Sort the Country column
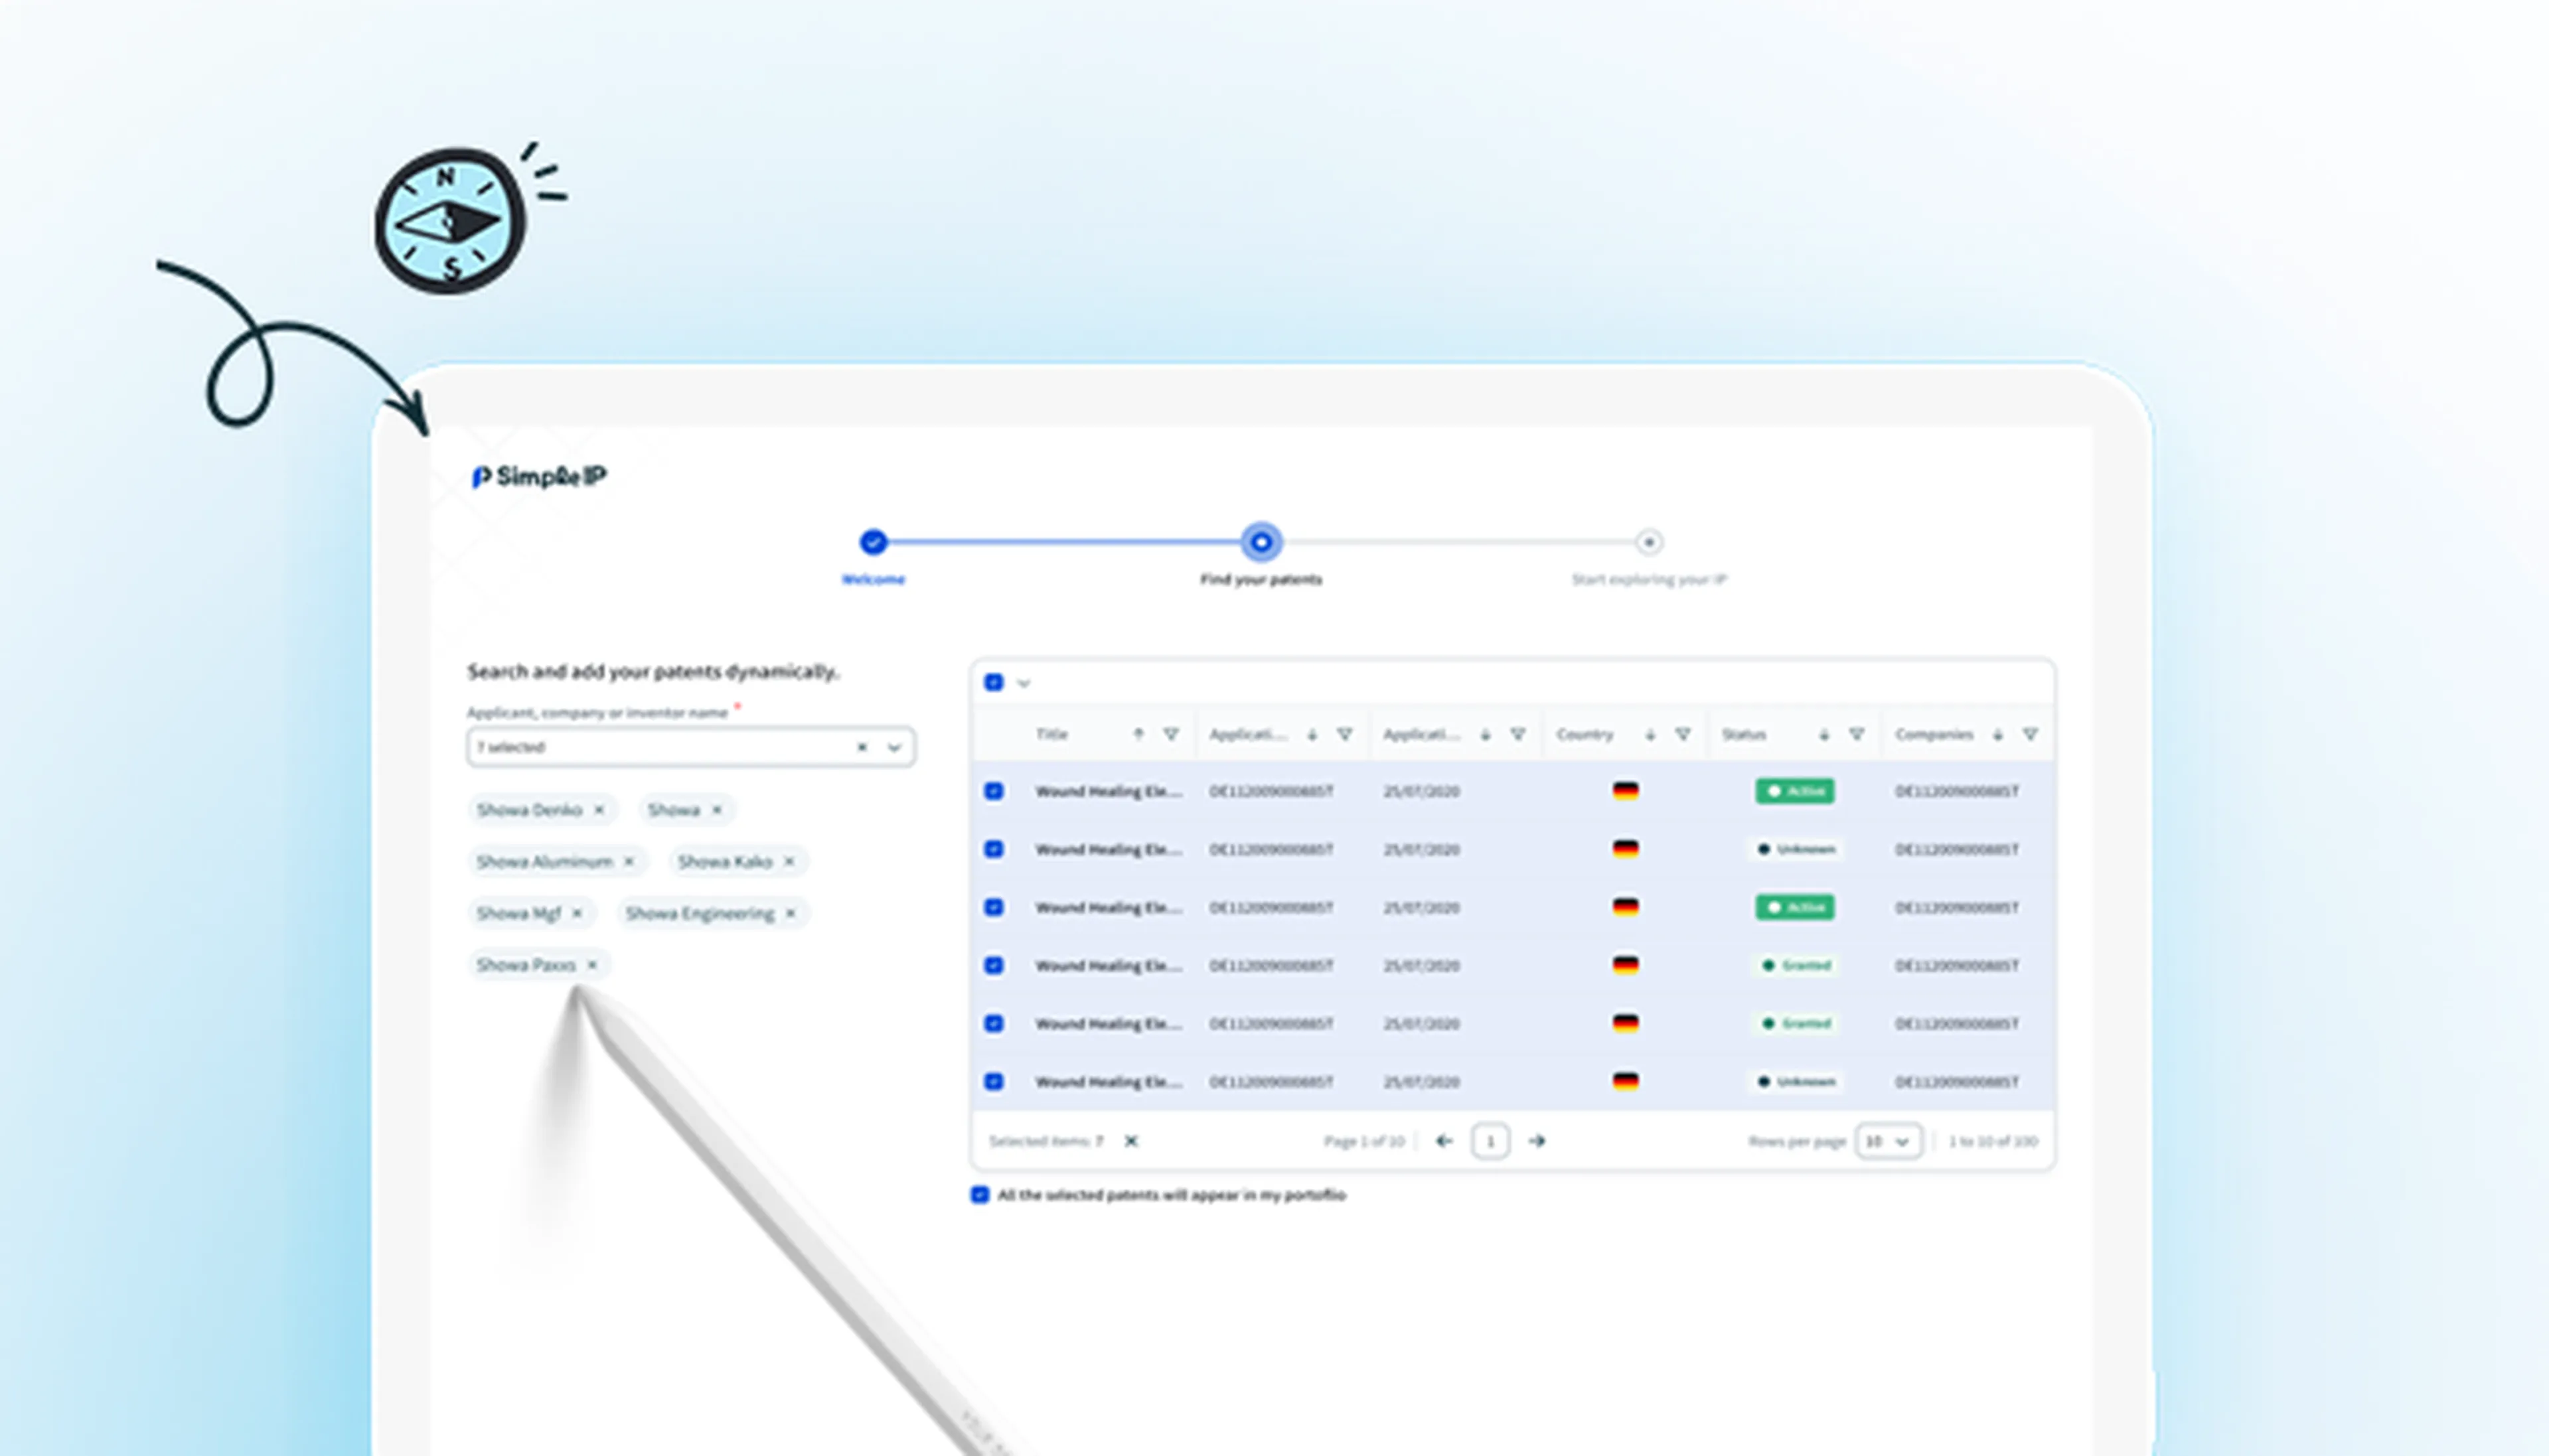The height and width of the screenshot is (1456, 2549). (1650, 734)
